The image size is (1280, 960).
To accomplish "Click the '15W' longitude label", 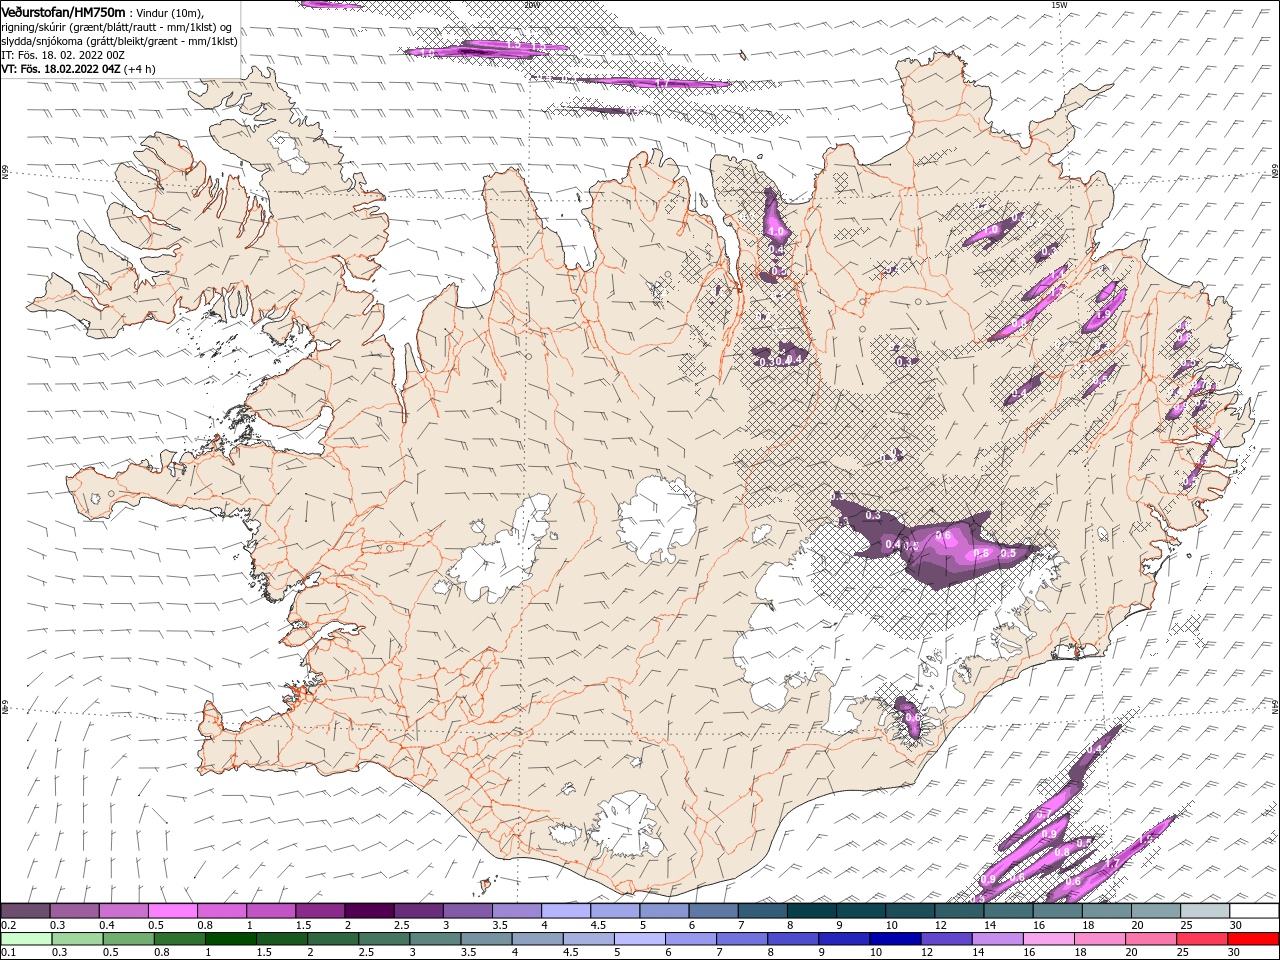I will (x=1060, y=5).
